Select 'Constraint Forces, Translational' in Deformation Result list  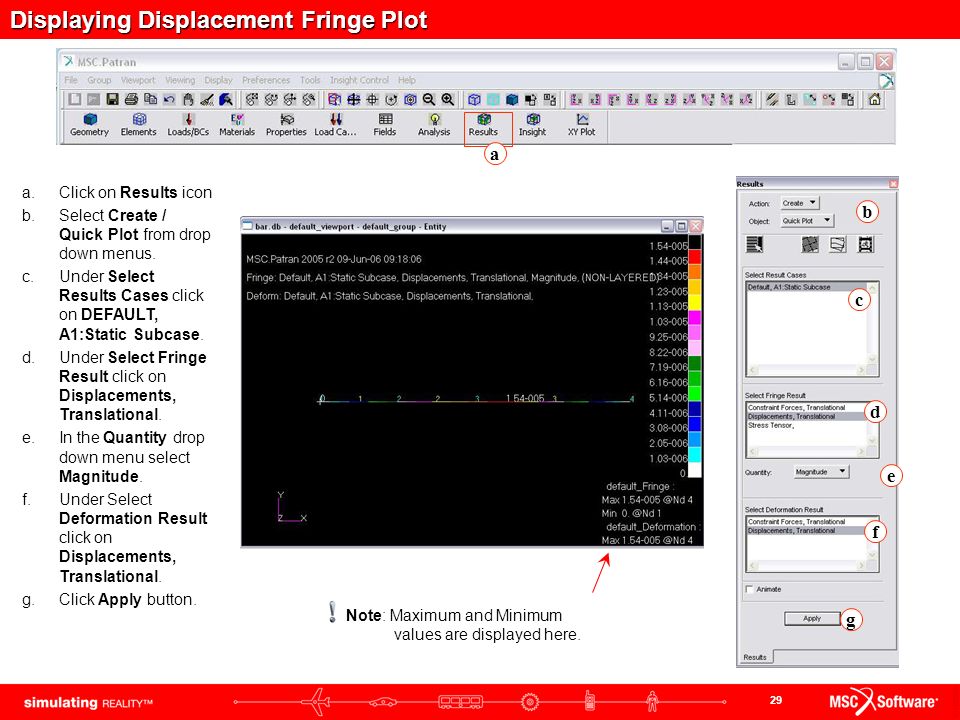[x=807, y=522]
